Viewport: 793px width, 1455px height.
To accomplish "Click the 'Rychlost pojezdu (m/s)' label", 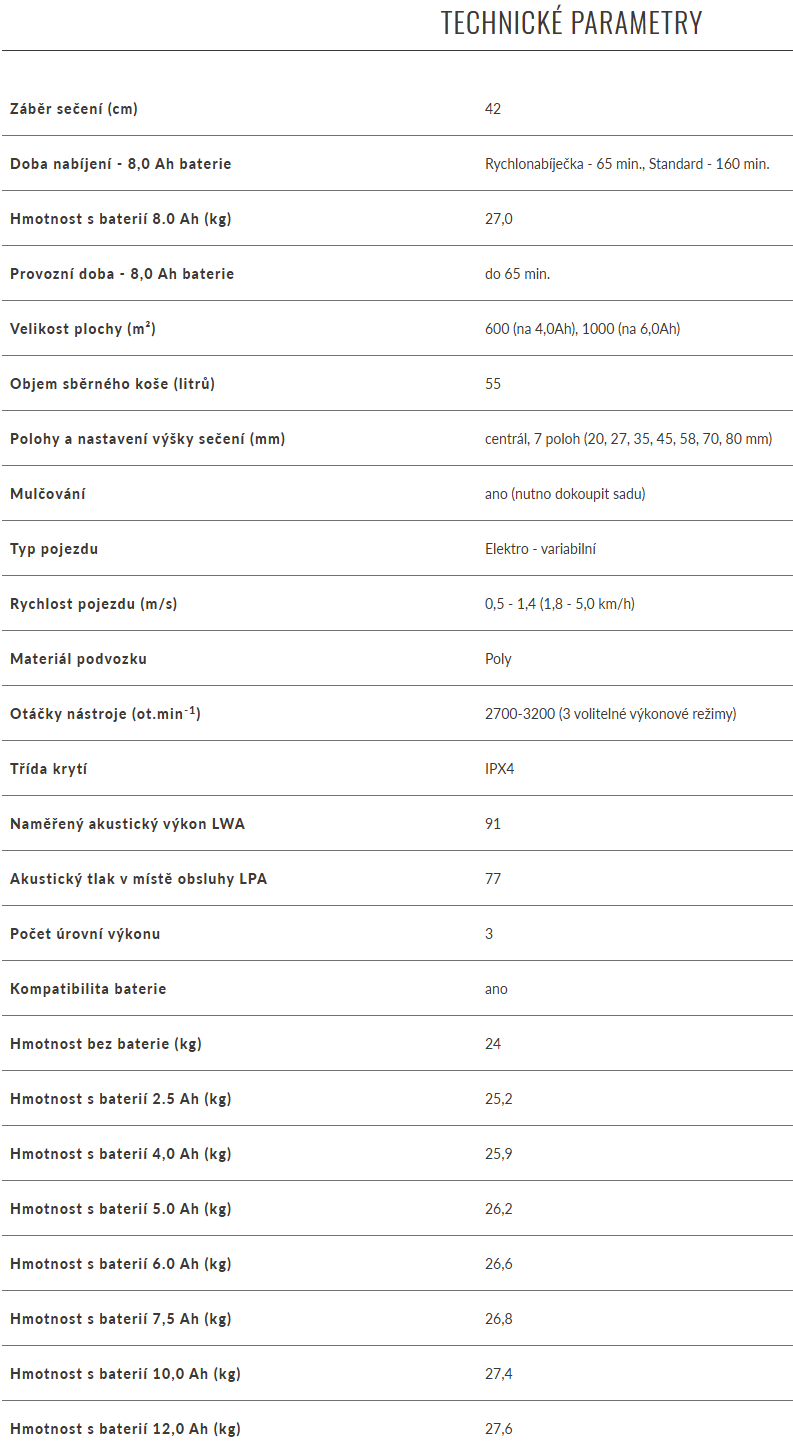I will tap(94, 604).
